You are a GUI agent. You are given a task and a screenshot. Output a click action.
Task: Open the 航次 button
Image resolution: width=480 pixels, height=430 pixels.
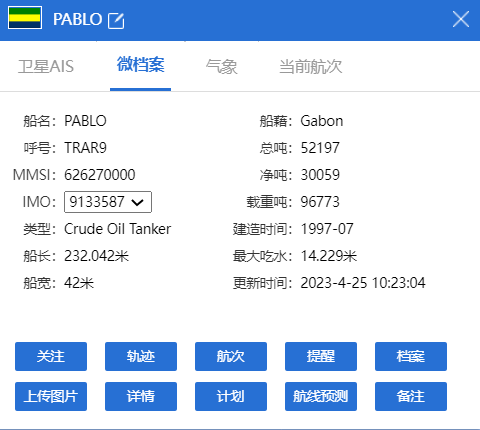(231, 356)
